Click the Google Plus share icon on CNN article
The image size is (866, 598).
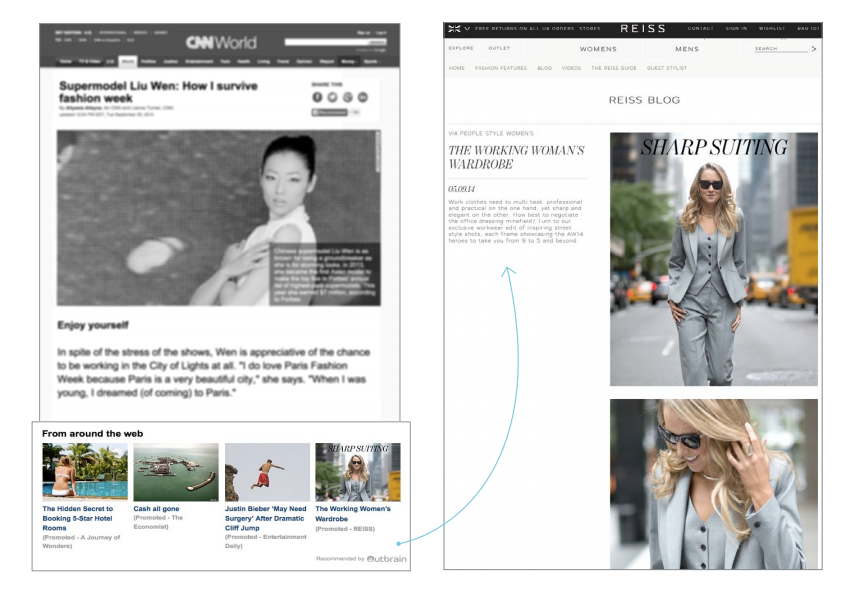tap(347, 97)
